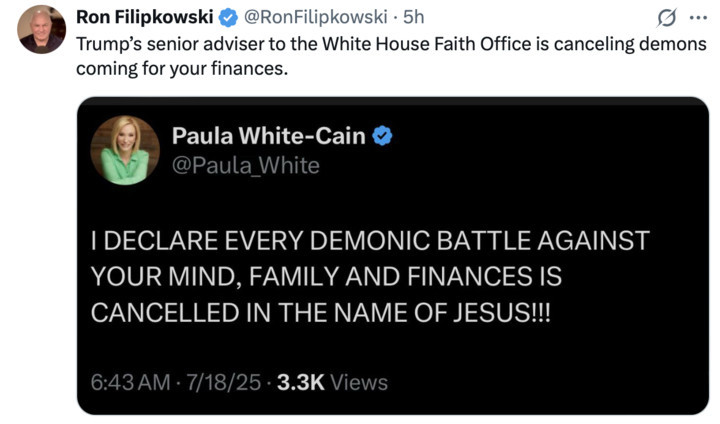Viewport: 720px width, 424px height.
Task: Click the Views label in quoted post
Action: [x=359, y=383]
